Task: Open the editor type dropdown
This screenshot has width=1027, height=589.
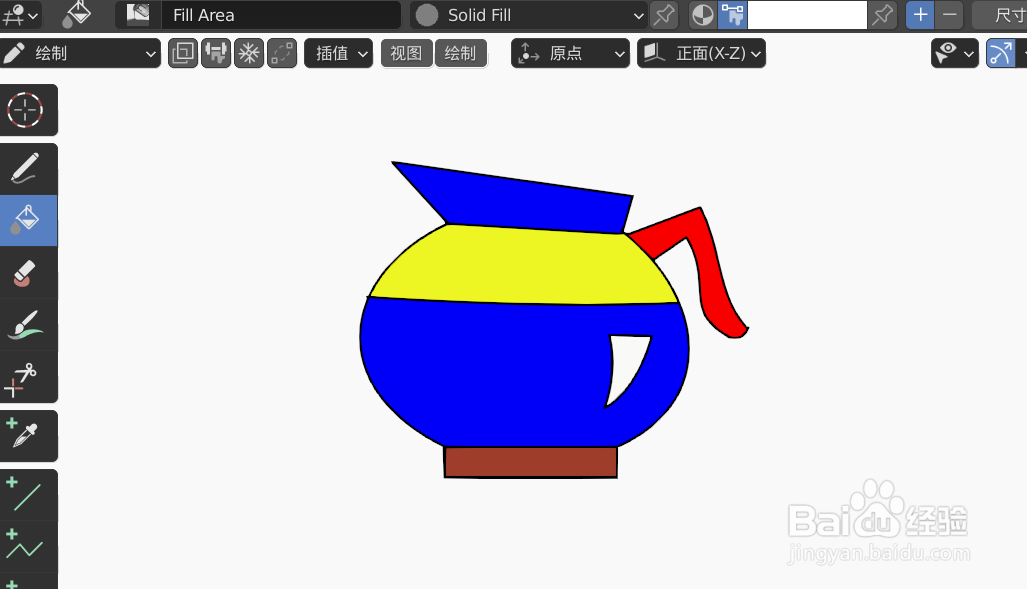Action: [x=21, y=14]
